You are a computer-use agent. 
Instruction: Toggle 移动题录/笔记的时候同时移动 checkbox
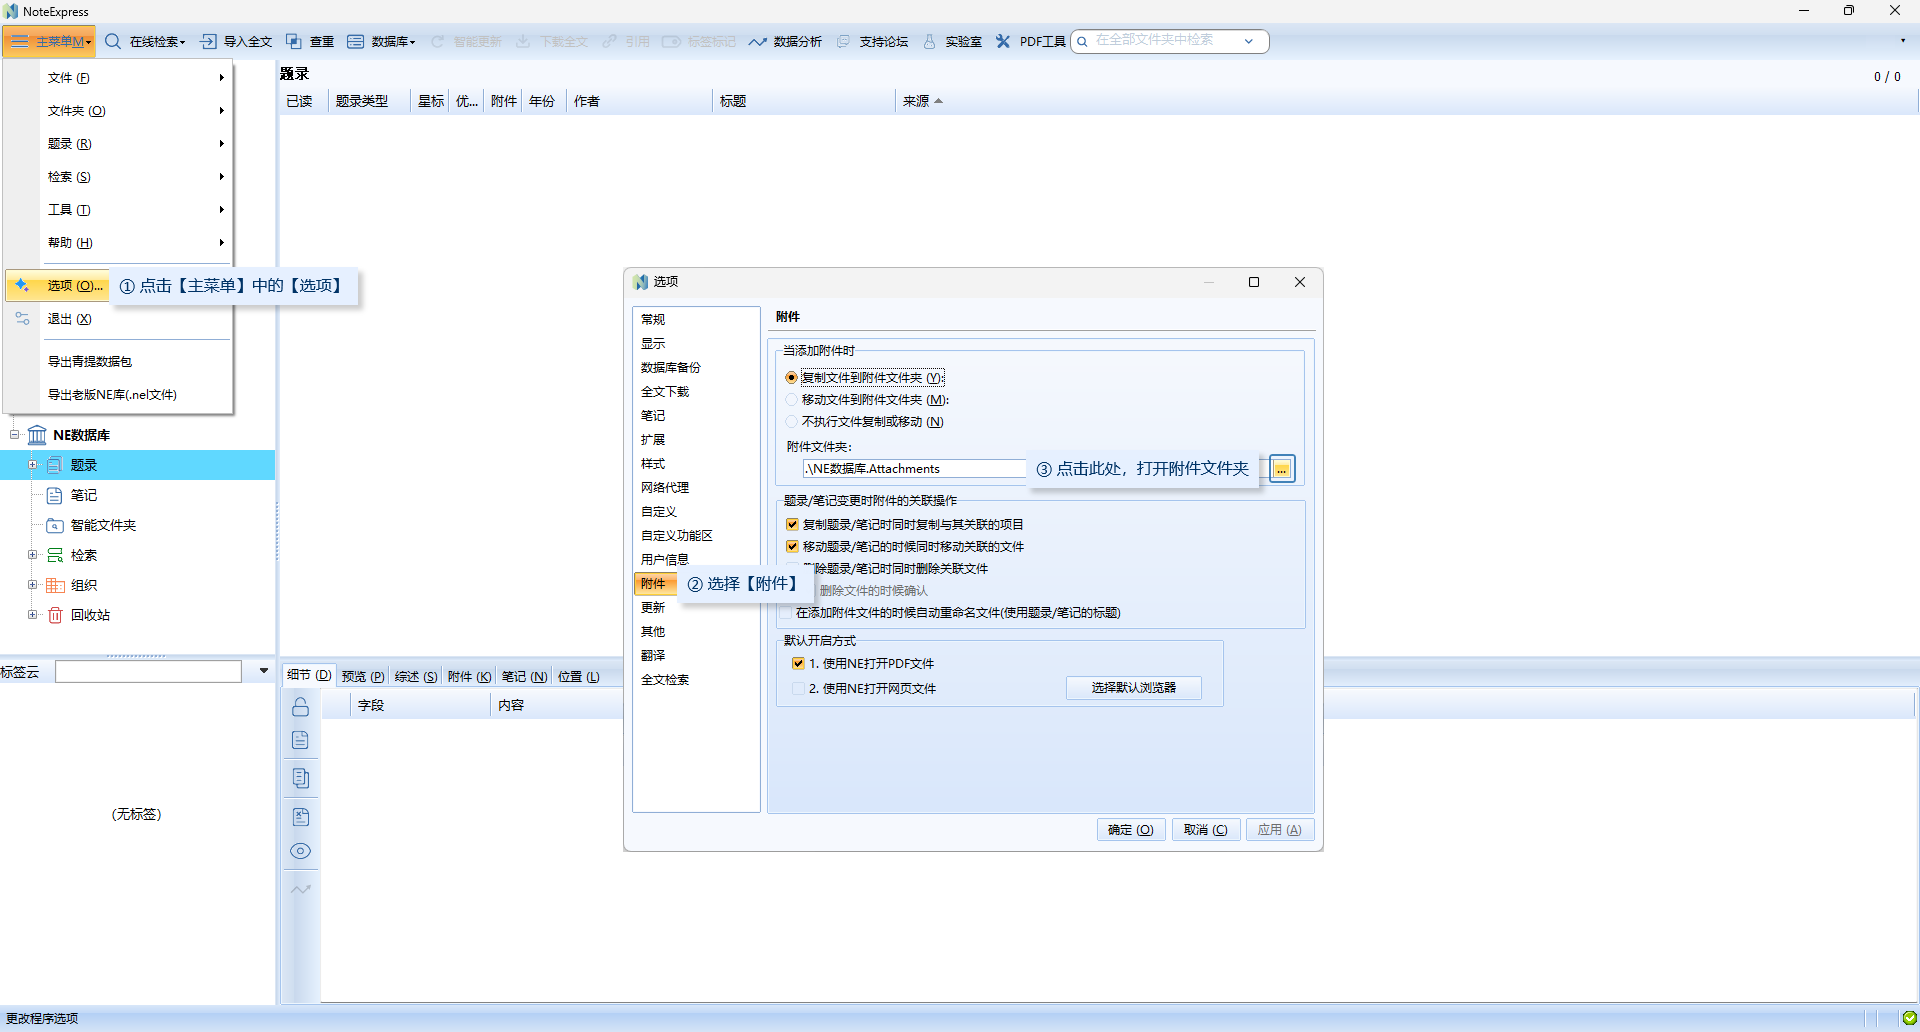[x=792, y=547]
